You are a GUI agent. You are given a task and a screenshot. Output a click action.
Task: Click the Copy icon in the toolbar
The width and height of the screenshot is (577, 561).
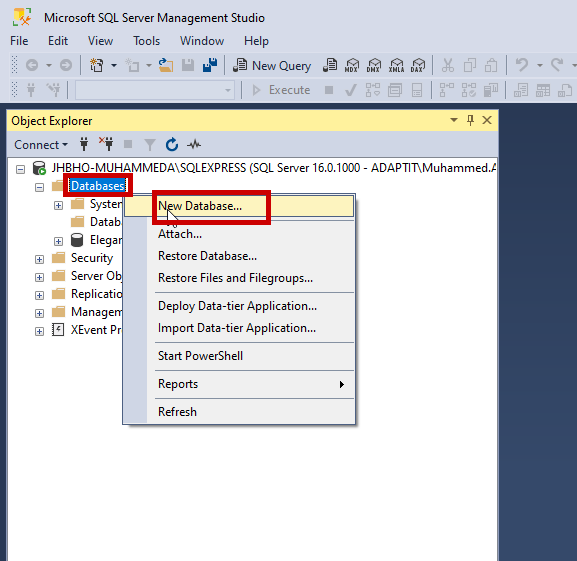coord(470,66)
